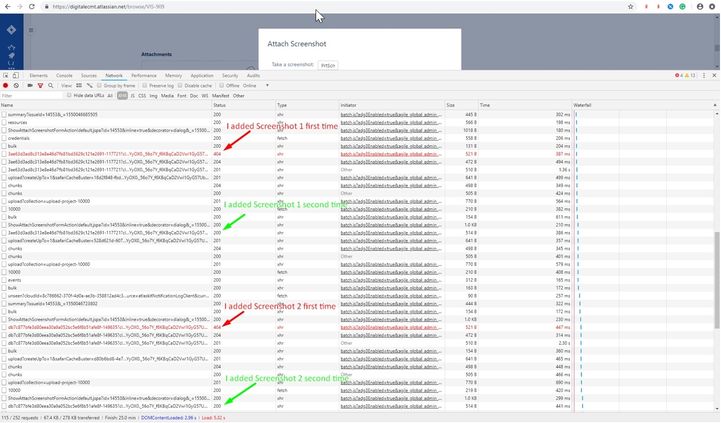Filter requests by Img type
The image size is (721, 423).
click(154, 96)
